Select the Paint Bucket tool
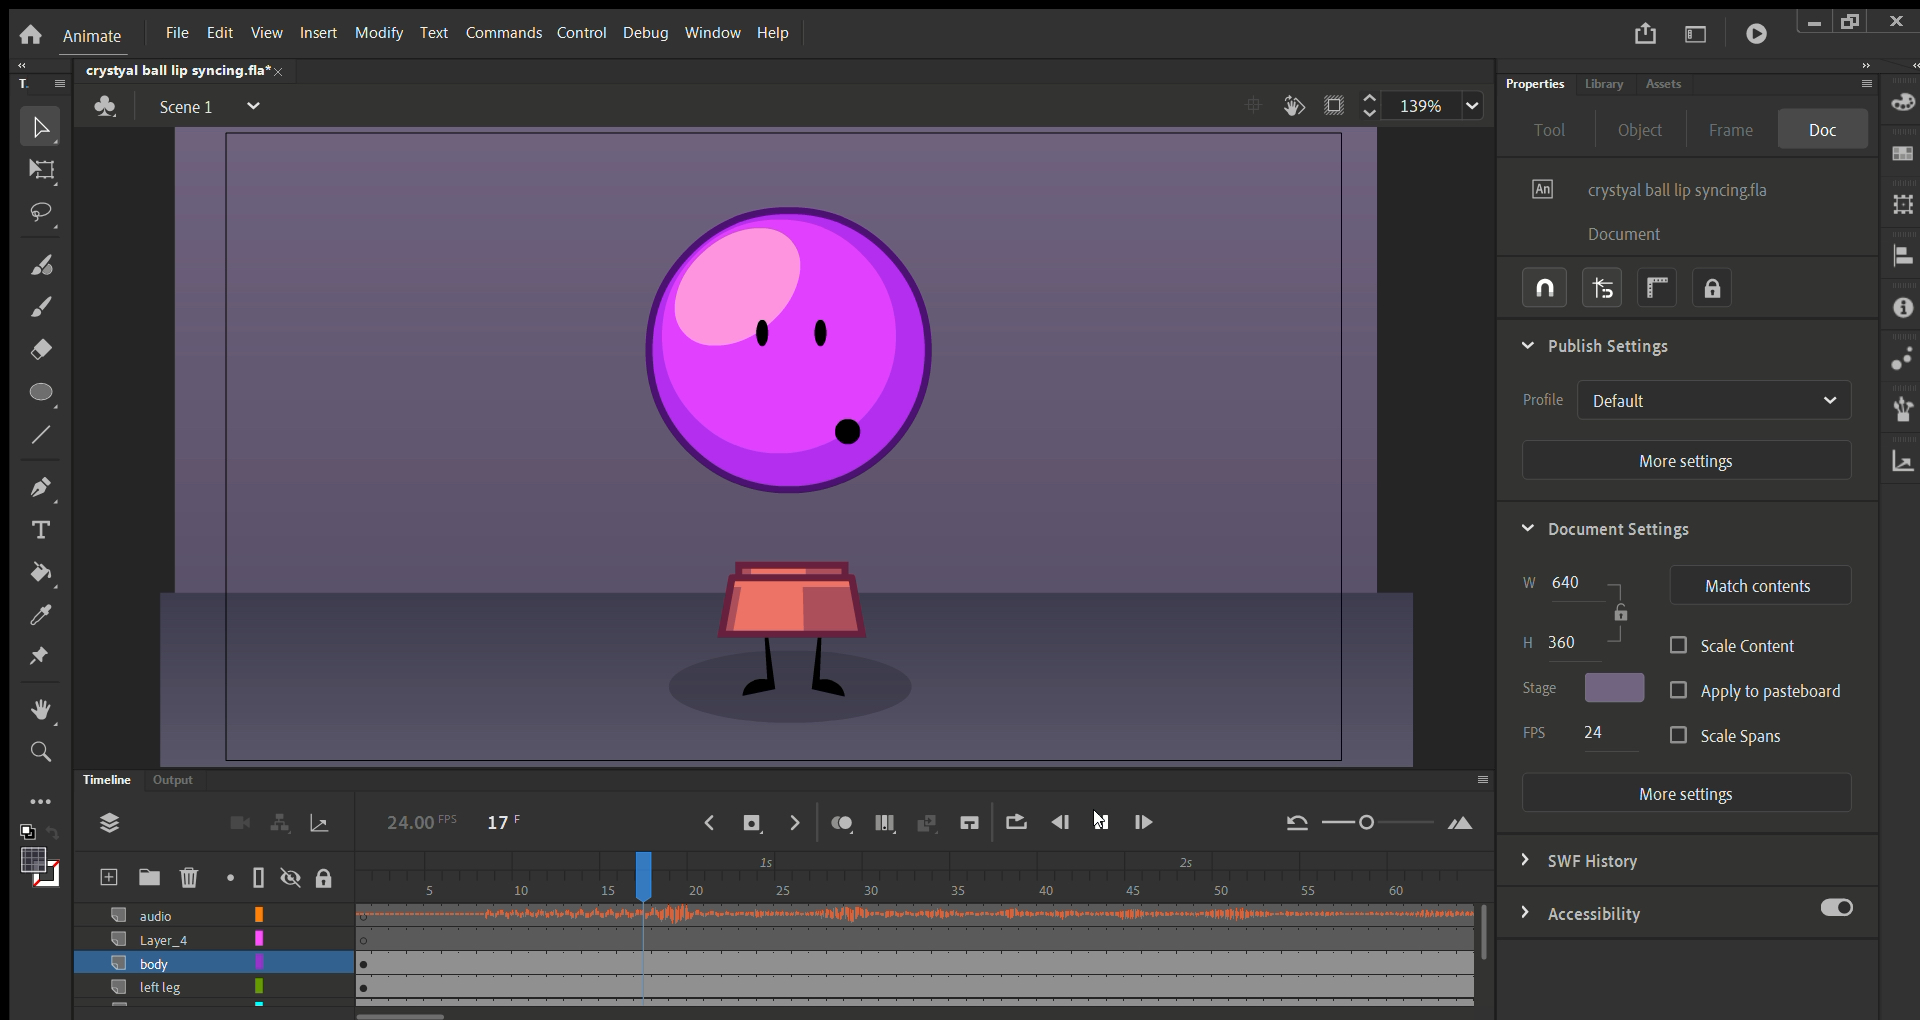This screenshot has width=1920, height=1020. click(x=41, y=572)
